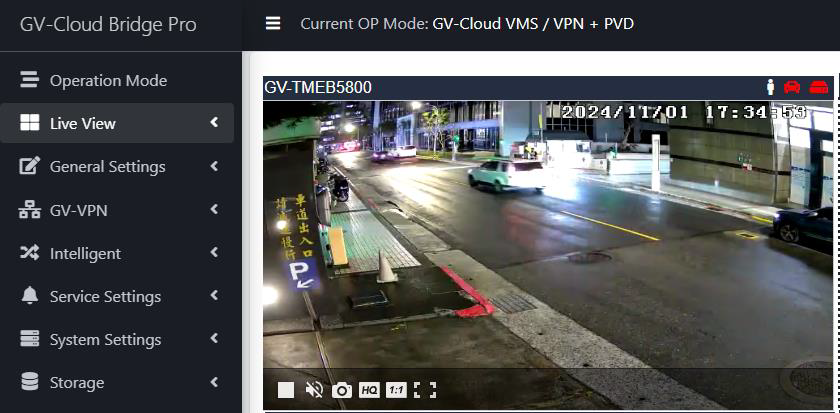The image size is (840, 413).
Task: Enter fullscreen view of the camera
Action: [x=424, y=390]
